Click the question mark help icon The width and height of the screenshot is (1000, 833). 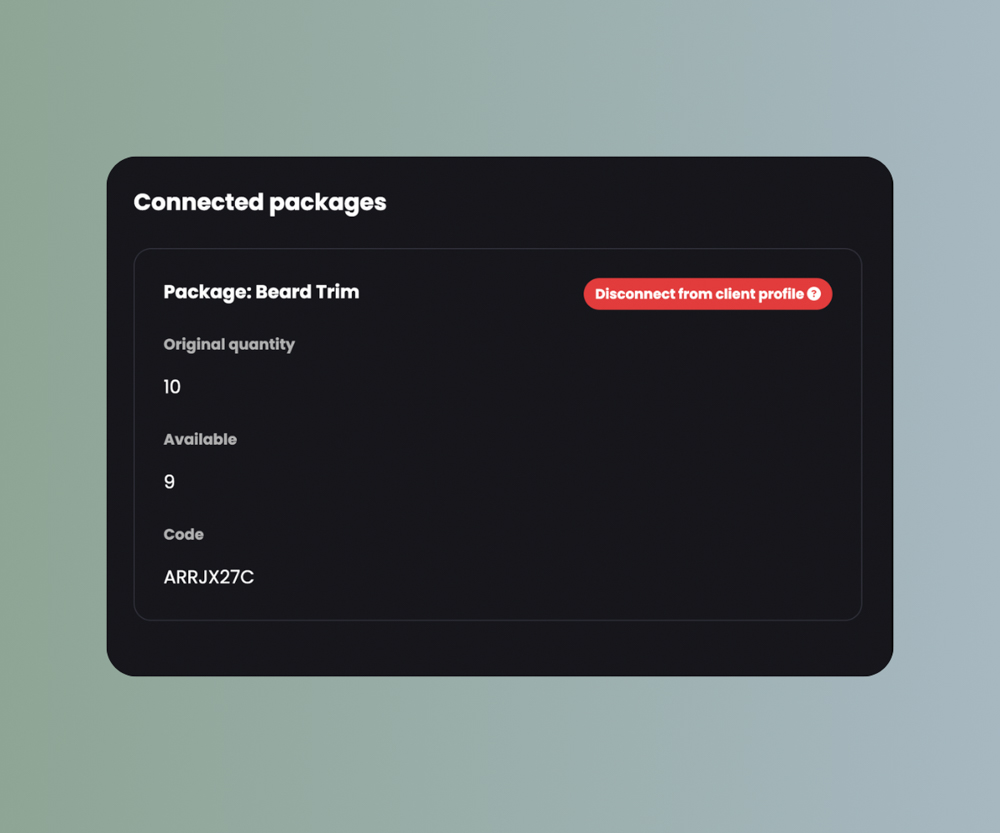click(814, 294)
